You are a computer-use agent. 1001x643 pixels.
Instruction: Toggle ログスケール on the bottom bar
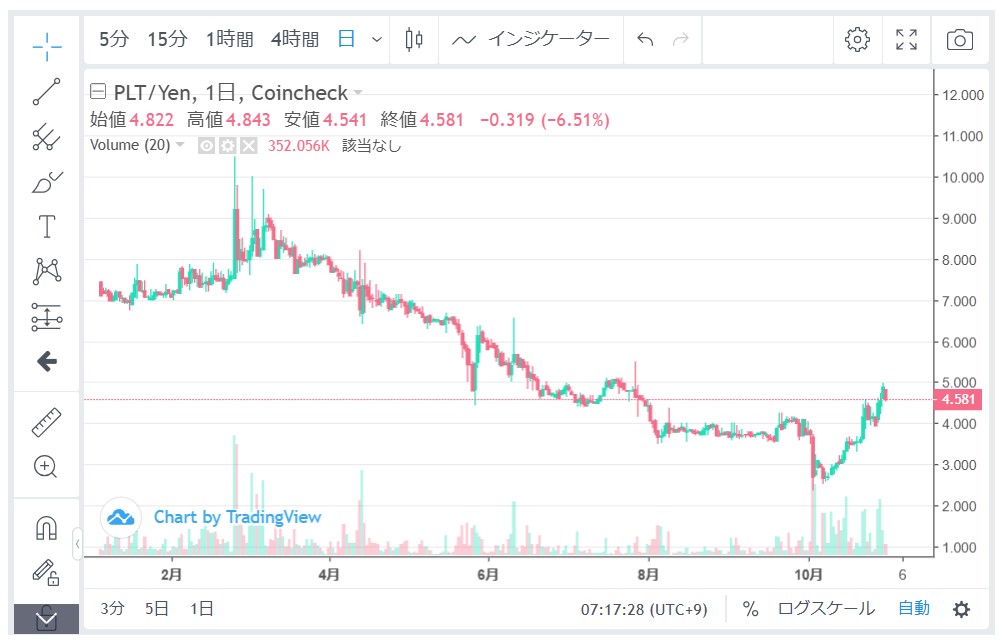point(828,608)
